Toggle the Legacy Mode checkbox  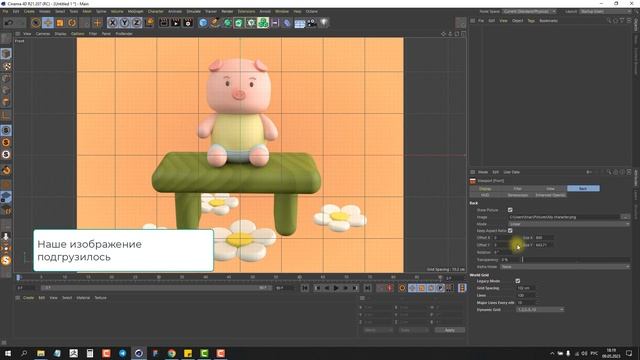518,281
